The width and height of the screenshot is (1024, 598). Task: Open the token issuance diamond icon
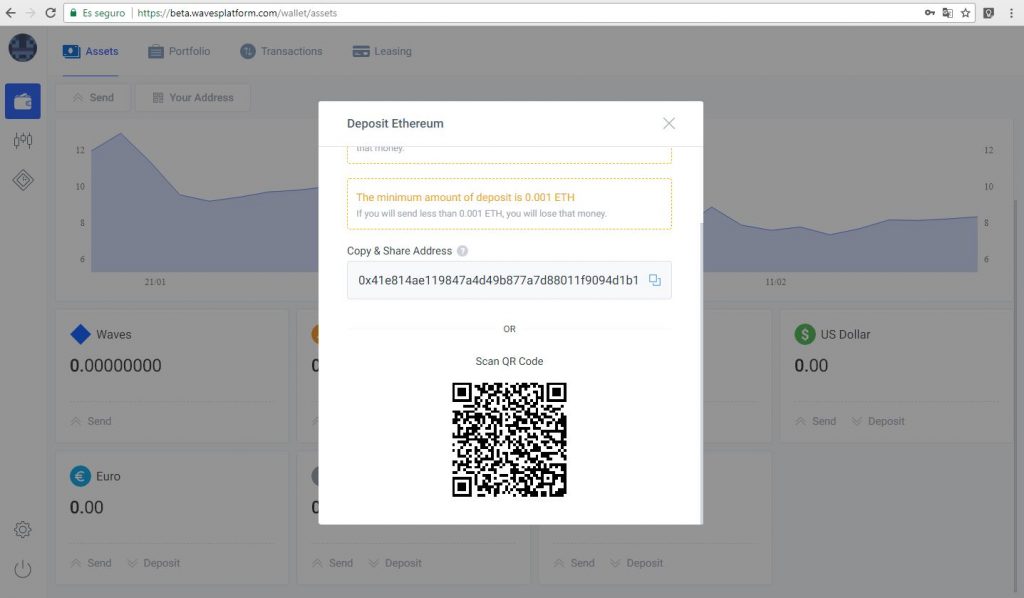(x=23, y=180)
